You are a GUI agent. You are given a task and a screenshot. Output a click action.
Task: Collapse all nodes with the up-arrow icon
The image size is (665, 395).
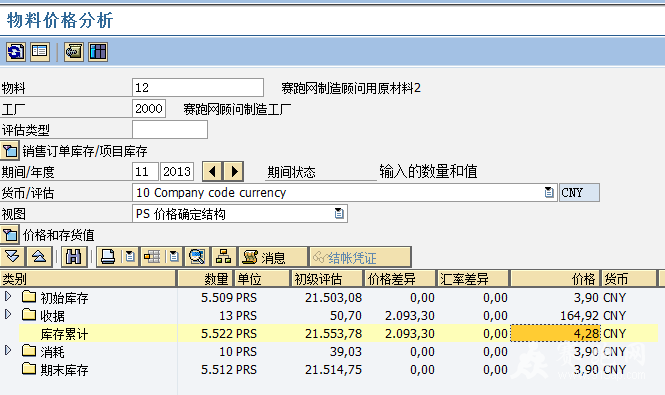(39, 257)
